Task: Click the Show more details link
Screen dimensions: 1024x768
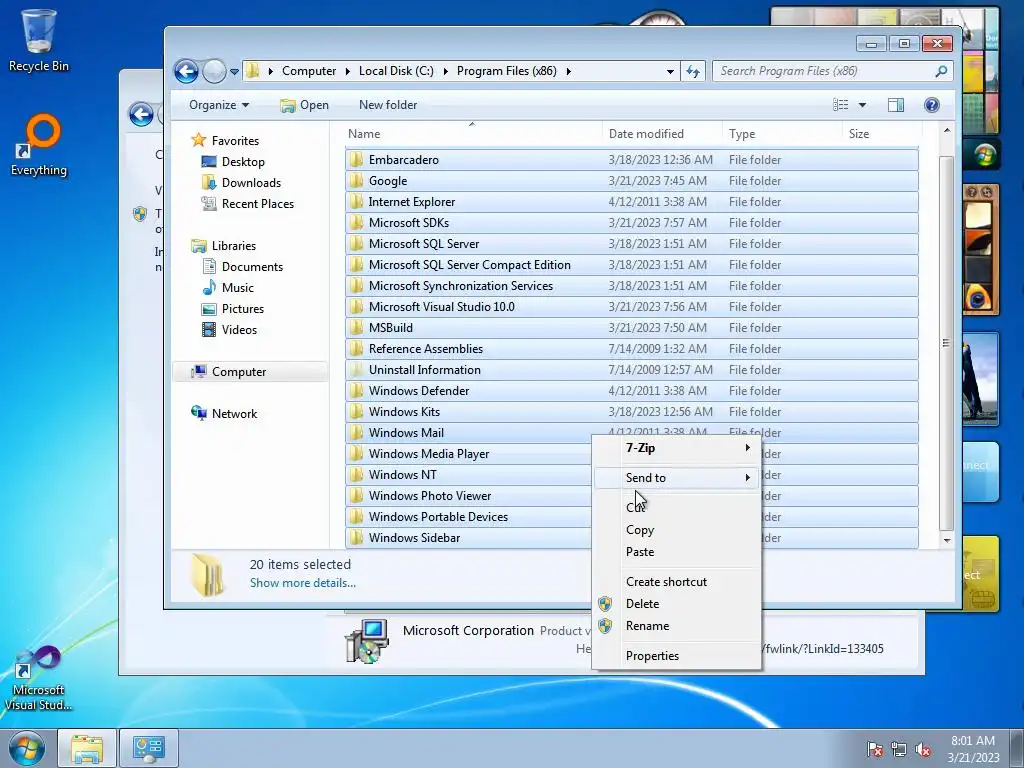Action: (x=302, y=583)
